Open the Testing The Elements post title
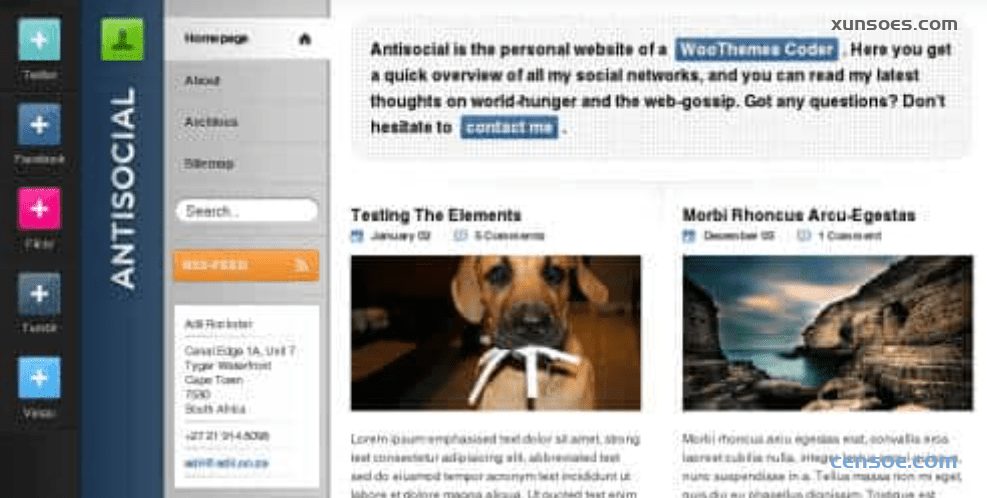This screenshot has height=498, width=987. (436, 215)
